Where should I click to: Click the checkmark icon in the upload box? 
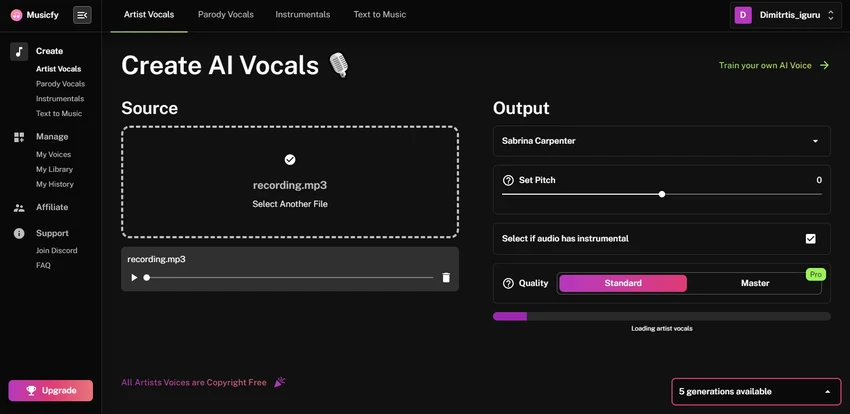click(290, 159)
